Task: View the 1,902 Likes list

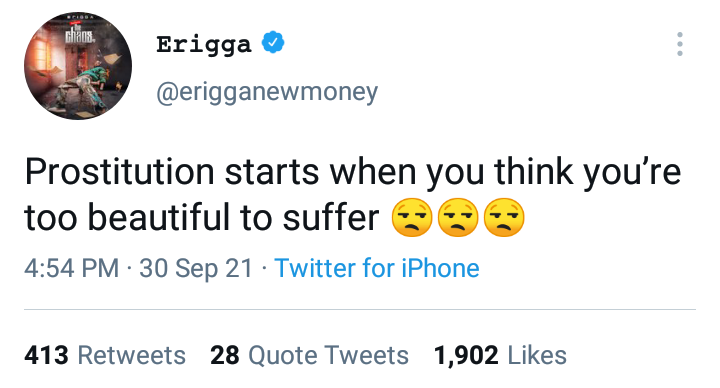Action: (x=501, y=355)
